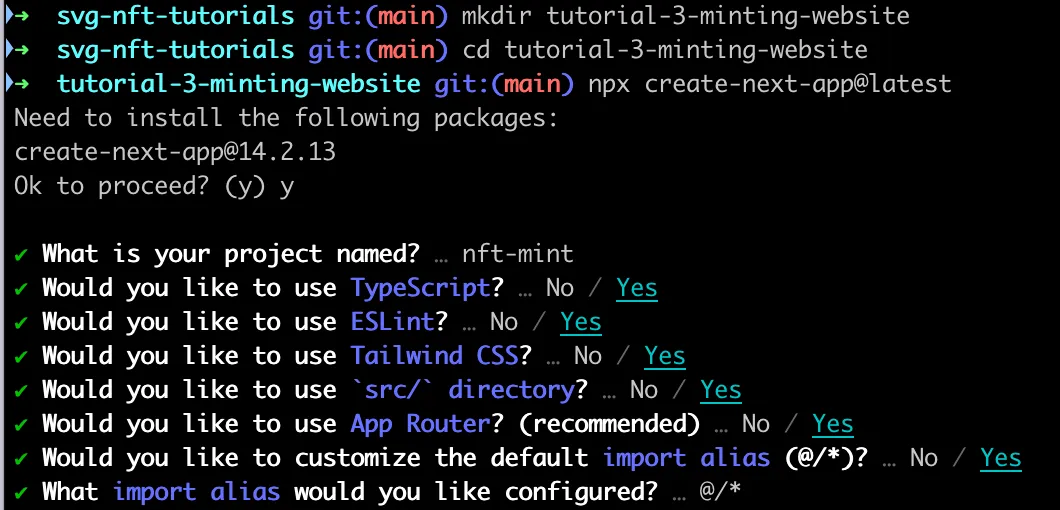Screen dimensions: 1060x510
Task: Click the highlighted word 'TypeScript'
Action: 420,288
